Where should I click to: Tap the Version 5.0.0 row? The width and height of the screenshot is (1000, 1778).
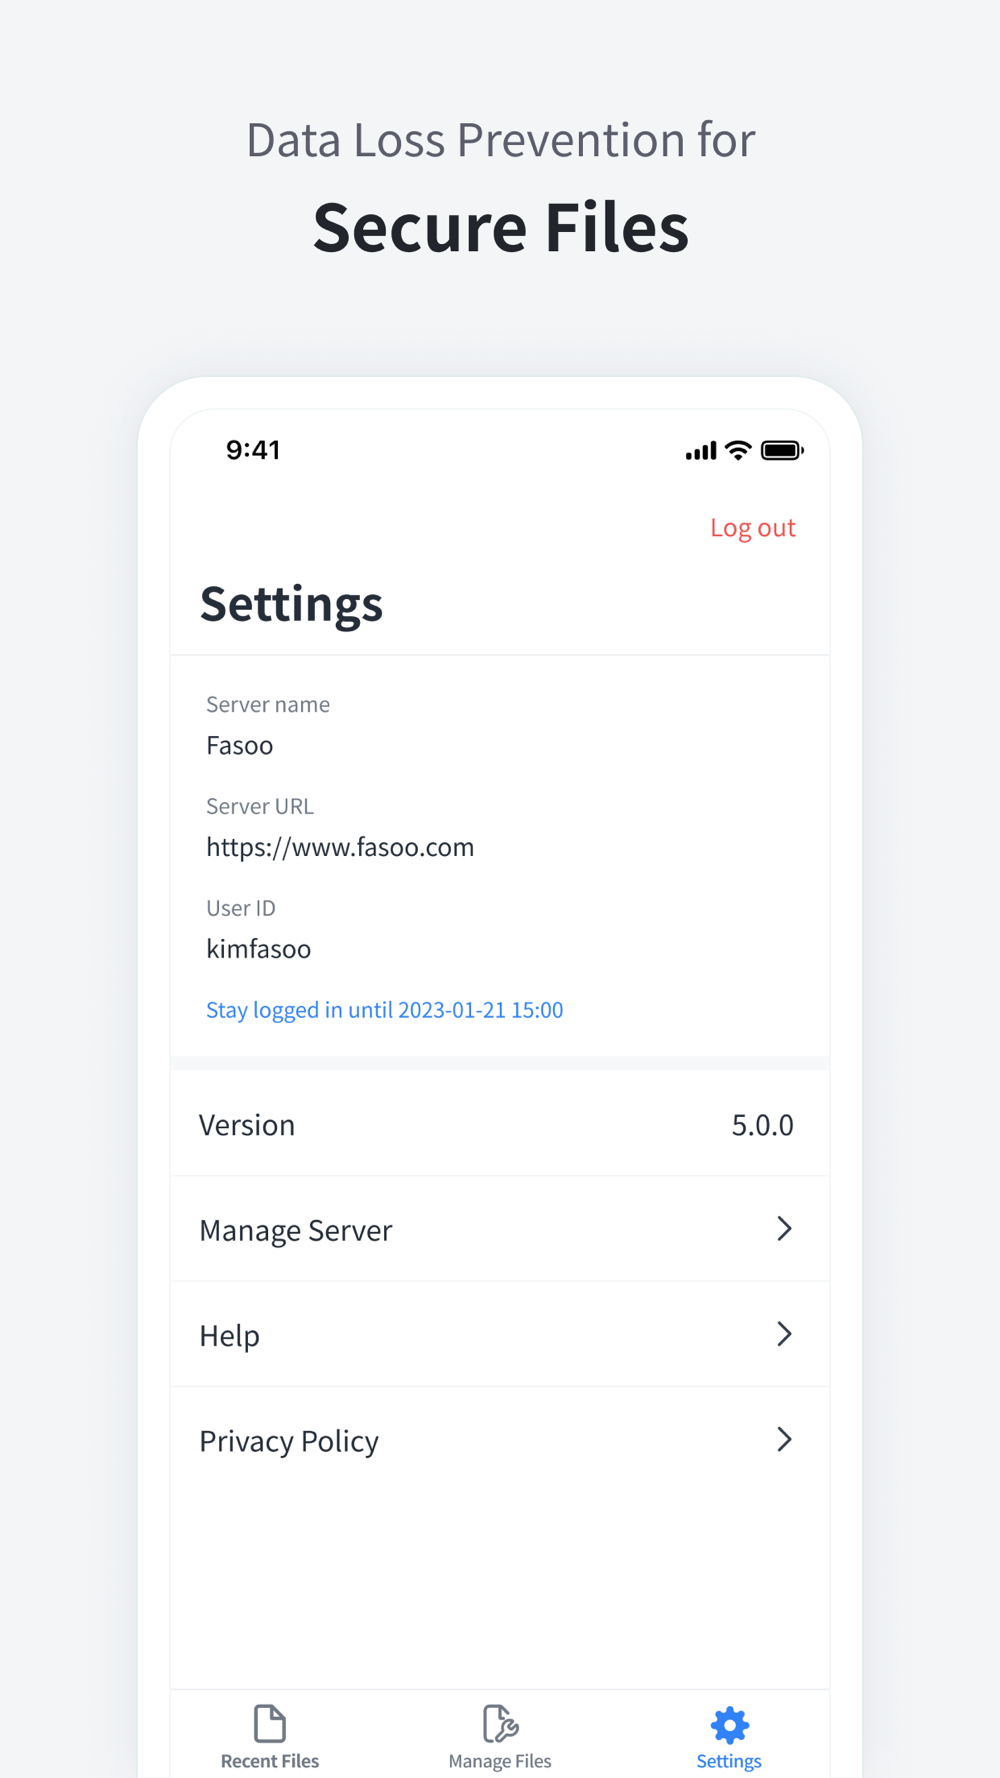[x=500, y=1124]
